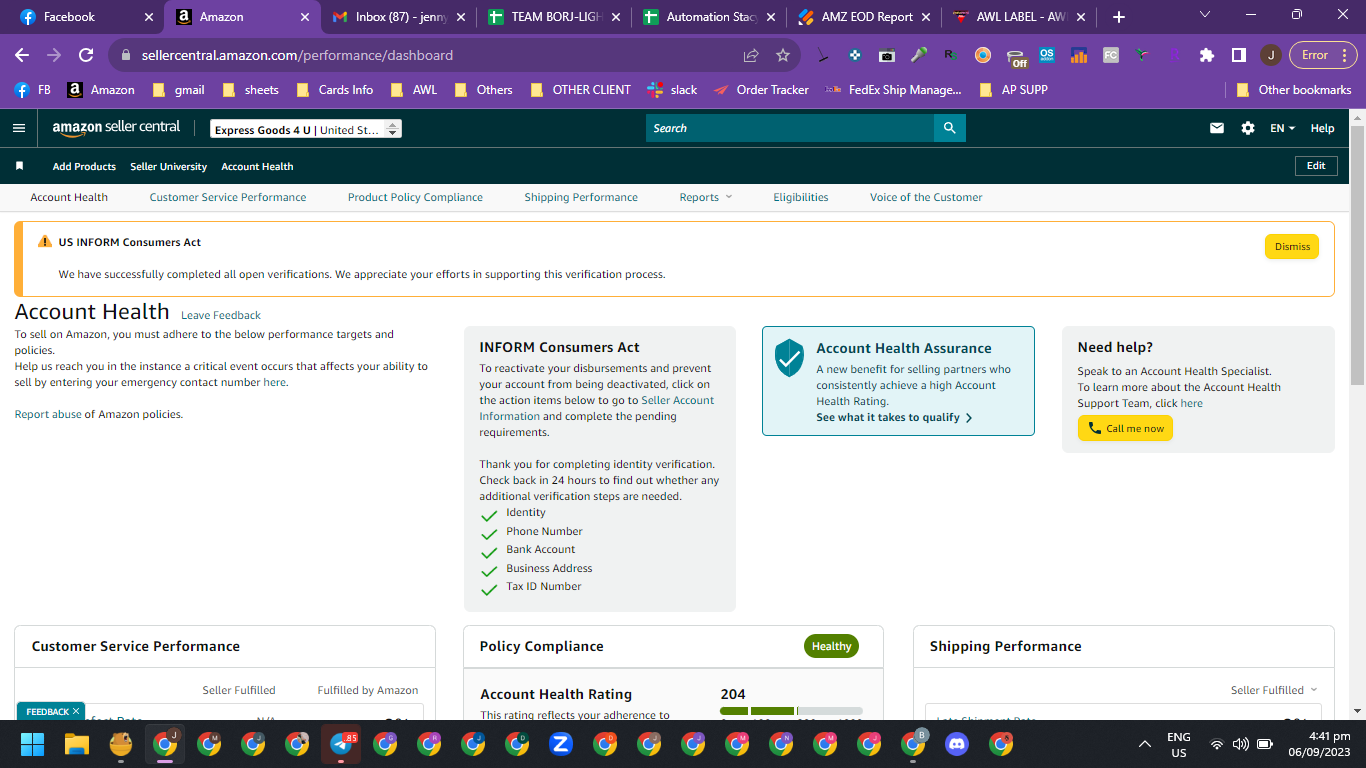Open Seller Fulfilled dropdown in Shipping Performance
The image size is (1366, 768).
pyautogui.click(x=1274, y=690)
